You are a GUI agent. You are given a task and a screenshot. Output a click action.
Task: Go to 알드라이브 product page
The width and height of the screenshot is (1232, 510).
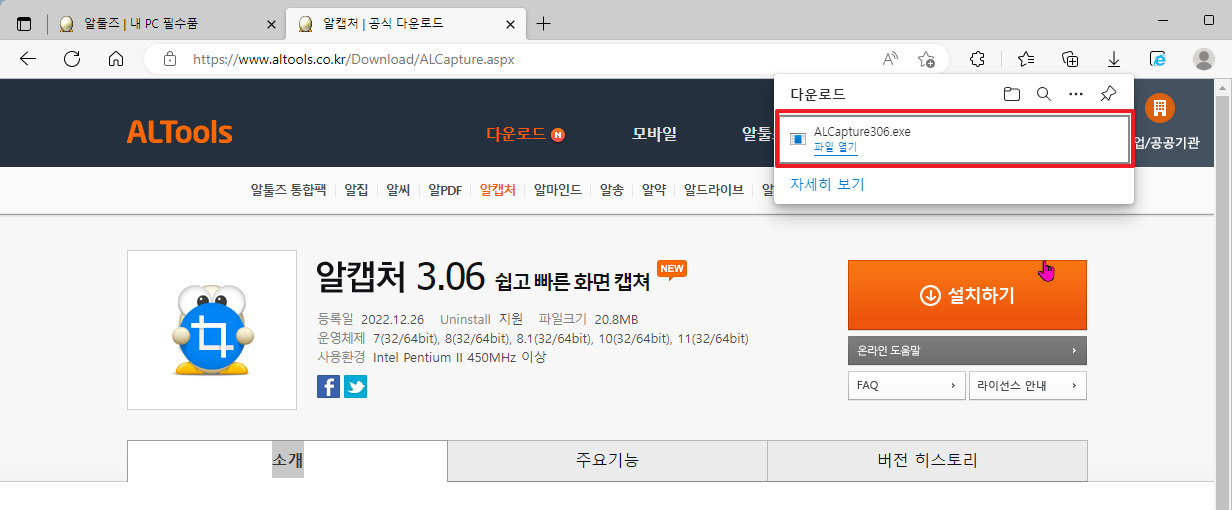click(713, 189)
